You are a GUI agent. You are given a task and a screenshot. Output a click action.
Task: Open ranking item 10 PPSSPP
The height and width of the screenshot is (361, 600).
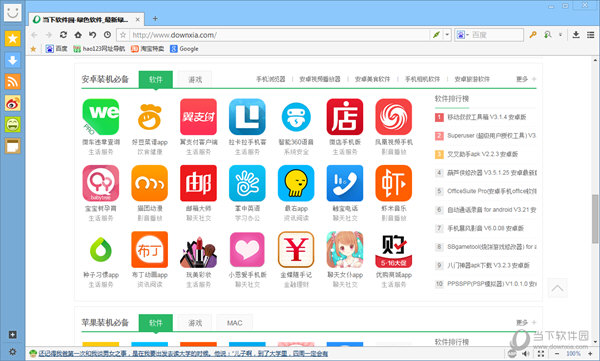(486, 284)
